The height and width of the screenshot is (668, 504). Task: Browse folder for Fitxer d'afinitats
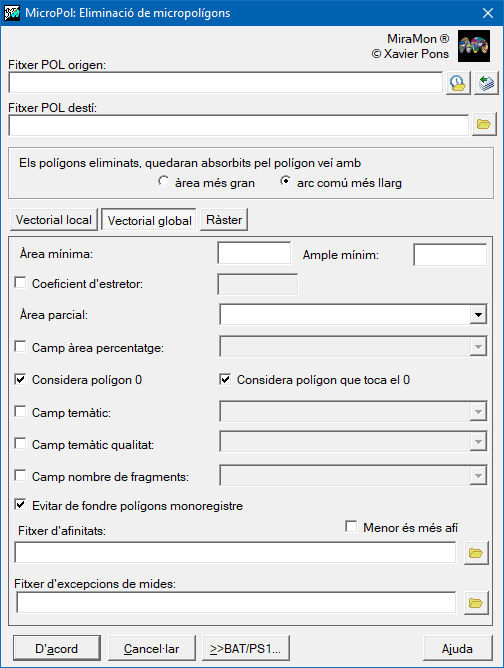(476, 553)
